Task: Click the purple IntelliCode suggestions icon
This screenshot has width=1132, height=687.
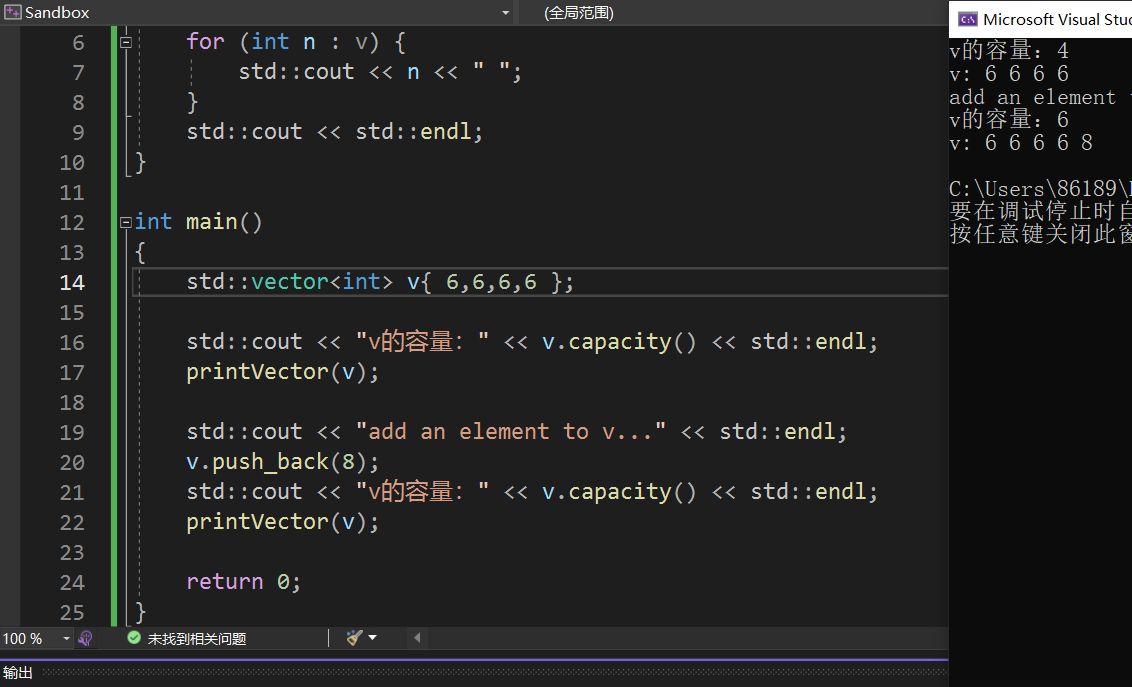Action: point(86,638)
